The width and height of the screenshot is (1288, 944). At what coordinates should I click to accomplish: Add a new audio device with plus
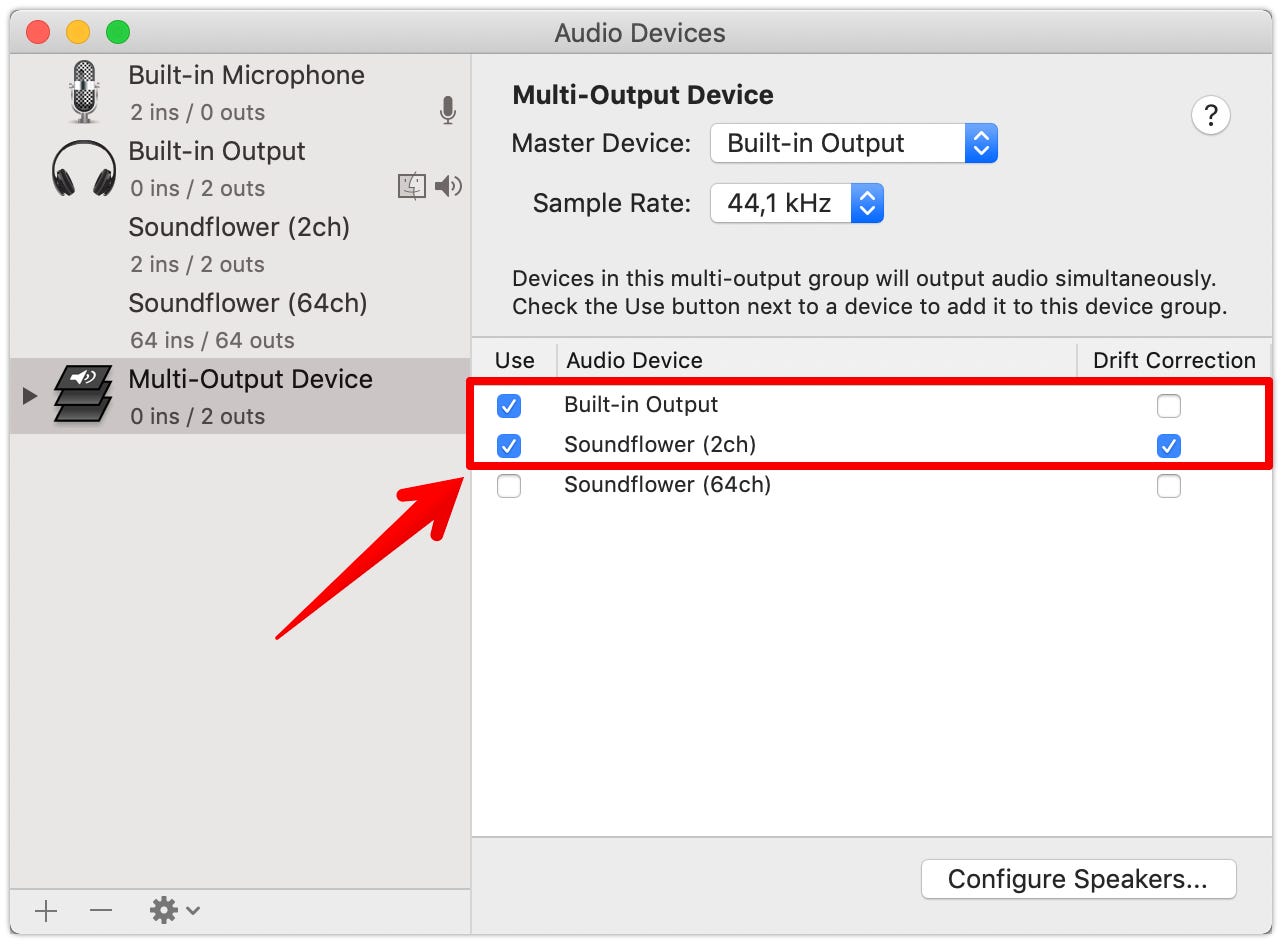tap(46, 910)
